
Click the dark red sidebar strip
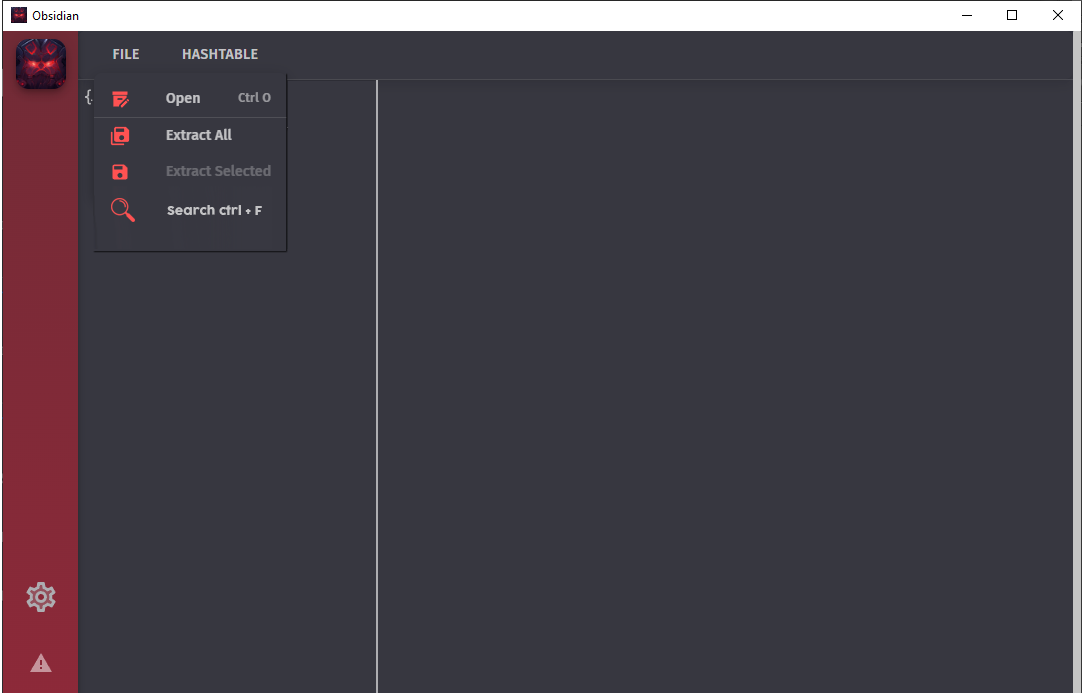[40, 350]
